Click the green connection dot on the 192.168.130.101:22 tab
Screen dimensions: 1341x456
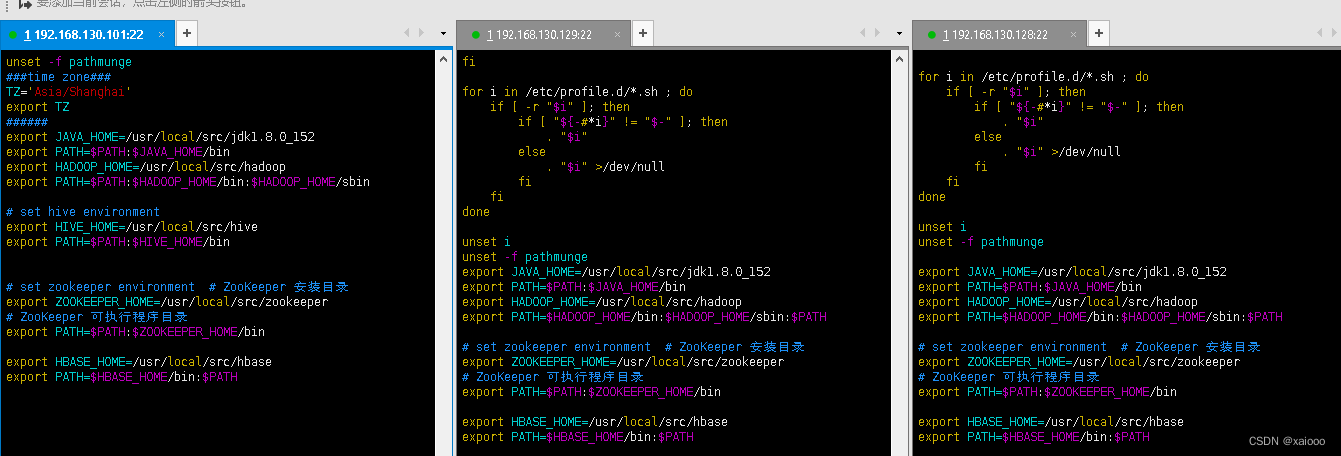coord(13,35)
